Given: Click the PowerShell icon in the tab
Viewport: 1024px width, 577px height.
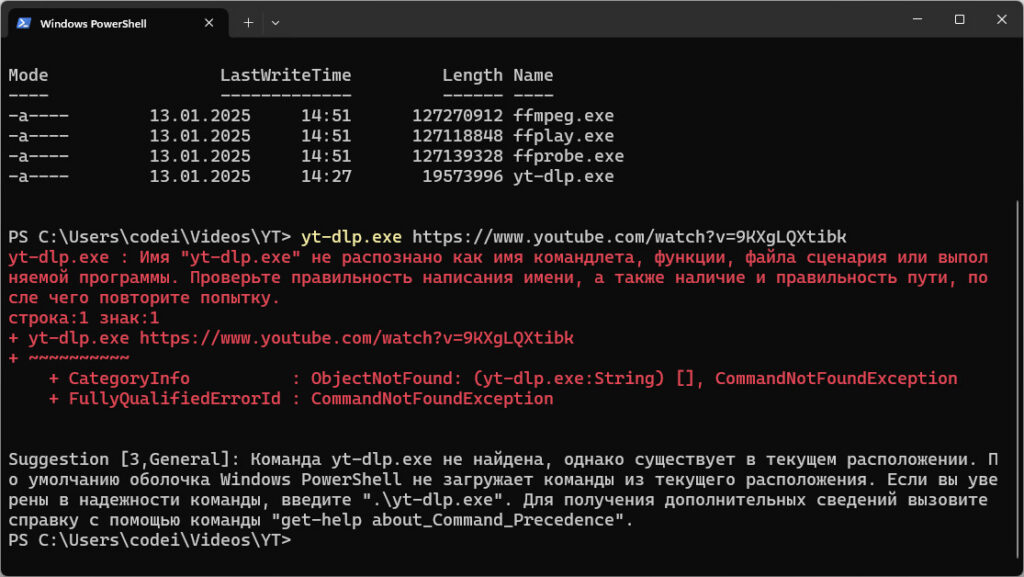Looking at the screenshot, I should point(23,22).
